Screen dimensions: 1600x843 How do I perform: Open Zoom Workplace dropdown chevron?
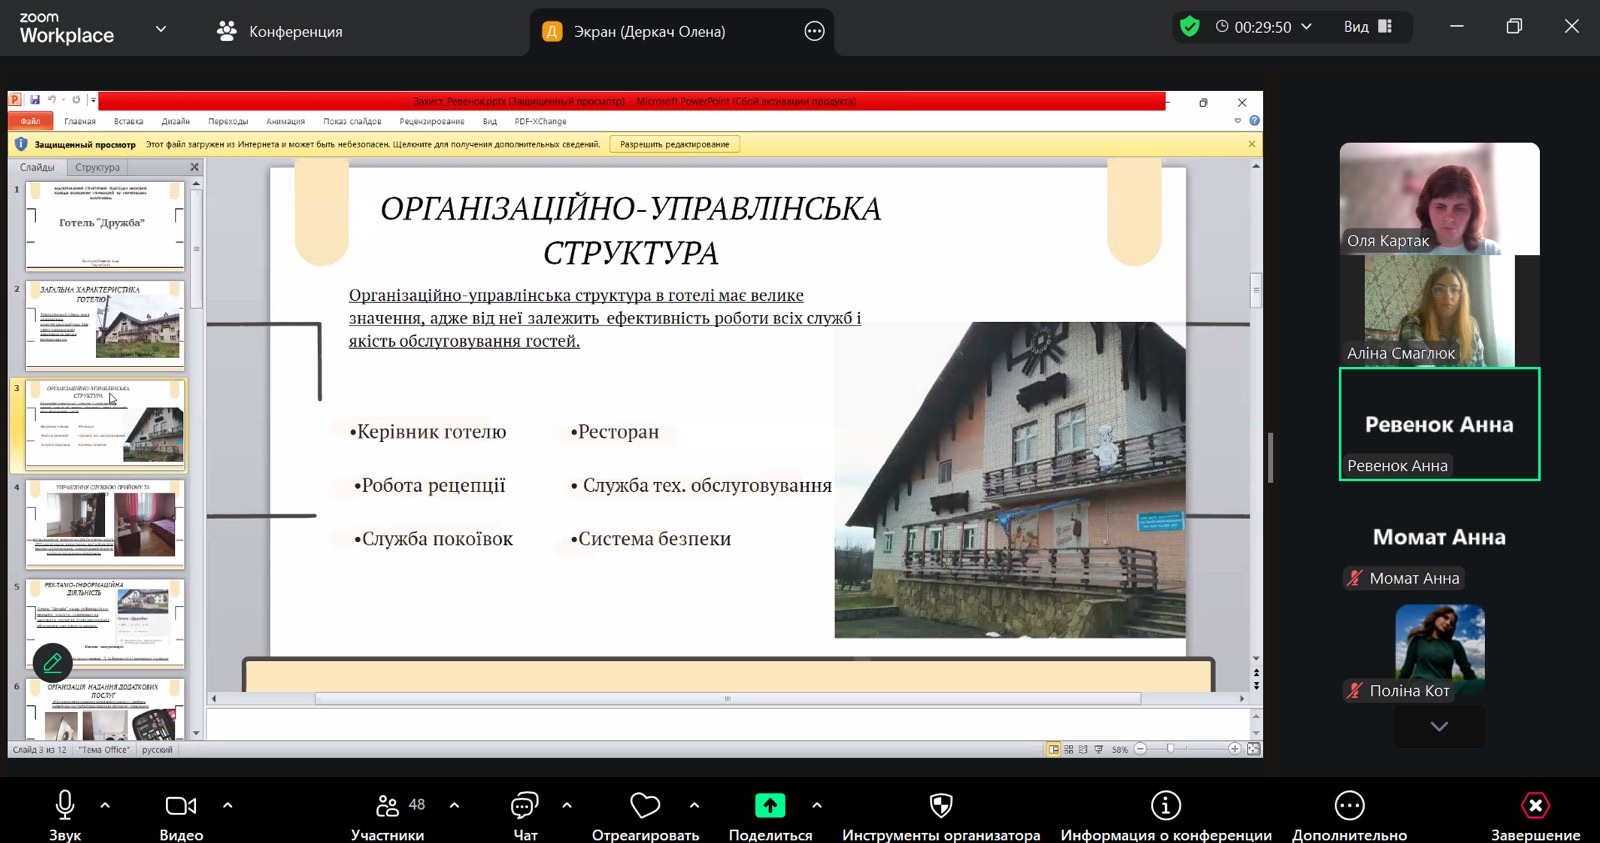(161, 29)
